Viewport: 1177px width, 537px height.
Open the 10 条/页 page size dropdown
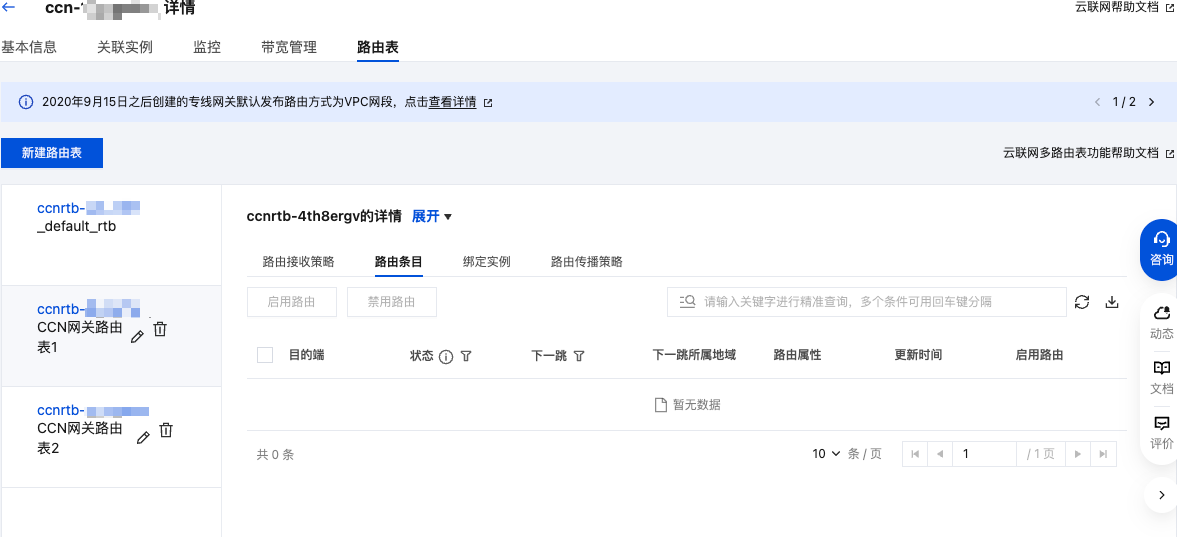(x=826, y=454)
